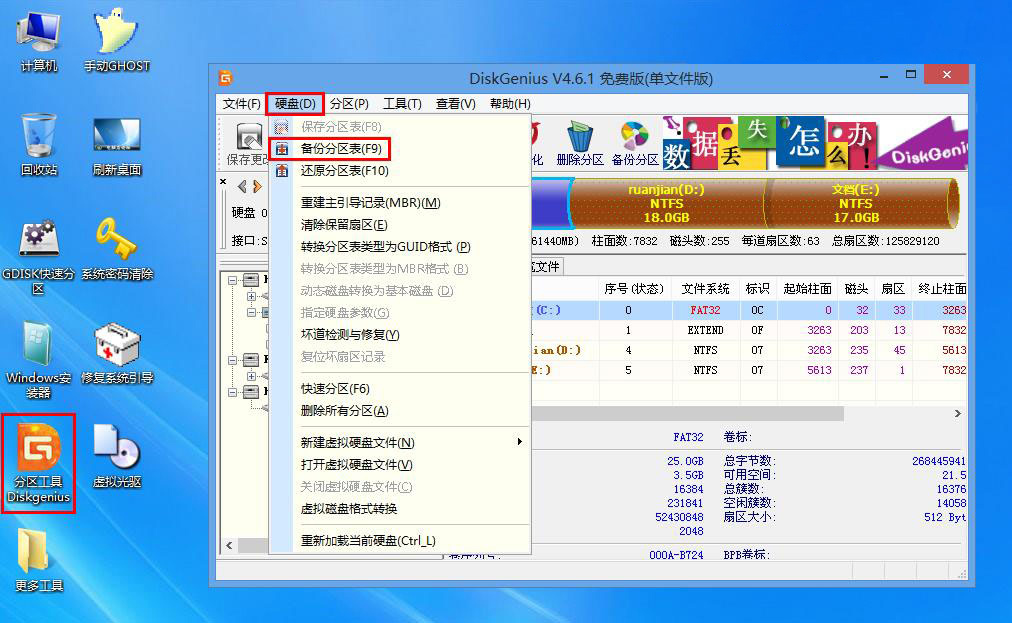Screen dimensions: 1012x623
Task: Open 虚拟光驱 desktop icon
Action: pos(117,456)
